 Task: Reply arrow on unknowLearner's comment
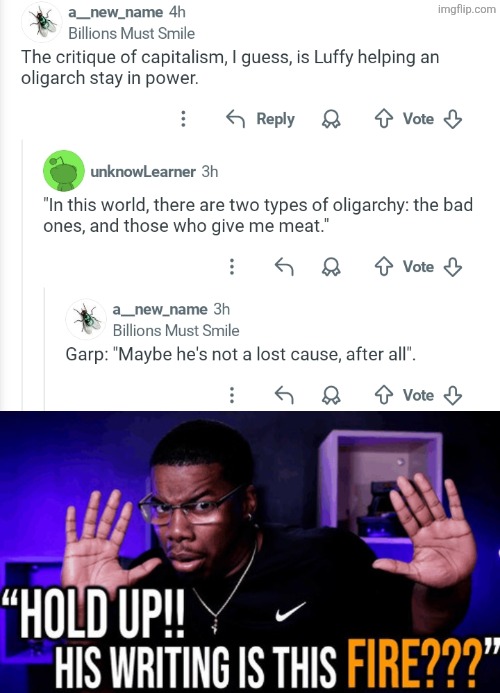pyautogui.click(x=284, y=267)
